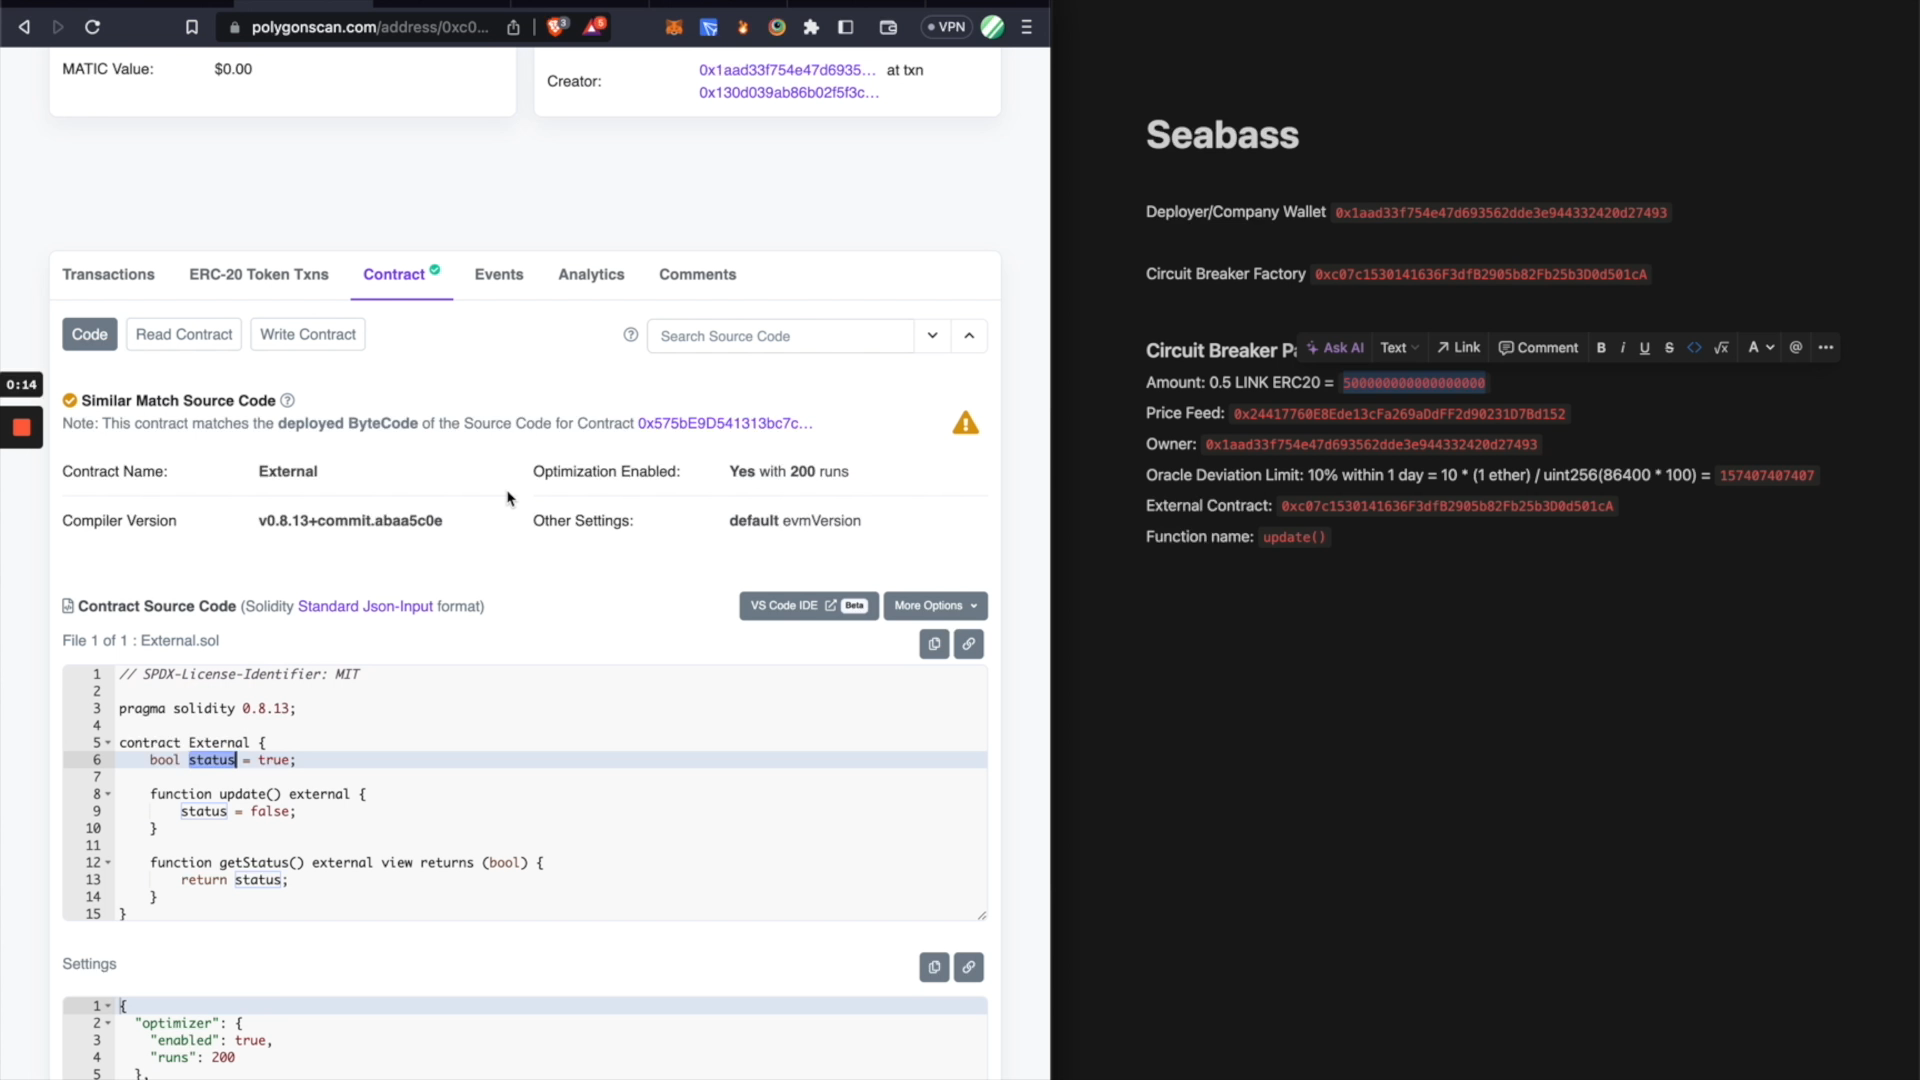The image size is (1920, 1080).
Task: Click the VPN button
Action: 945,27
